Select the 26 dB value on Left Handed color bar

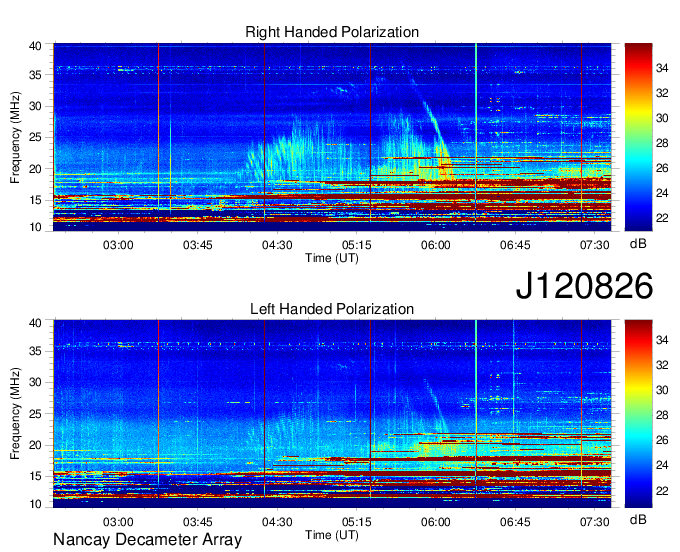(662, 440)
